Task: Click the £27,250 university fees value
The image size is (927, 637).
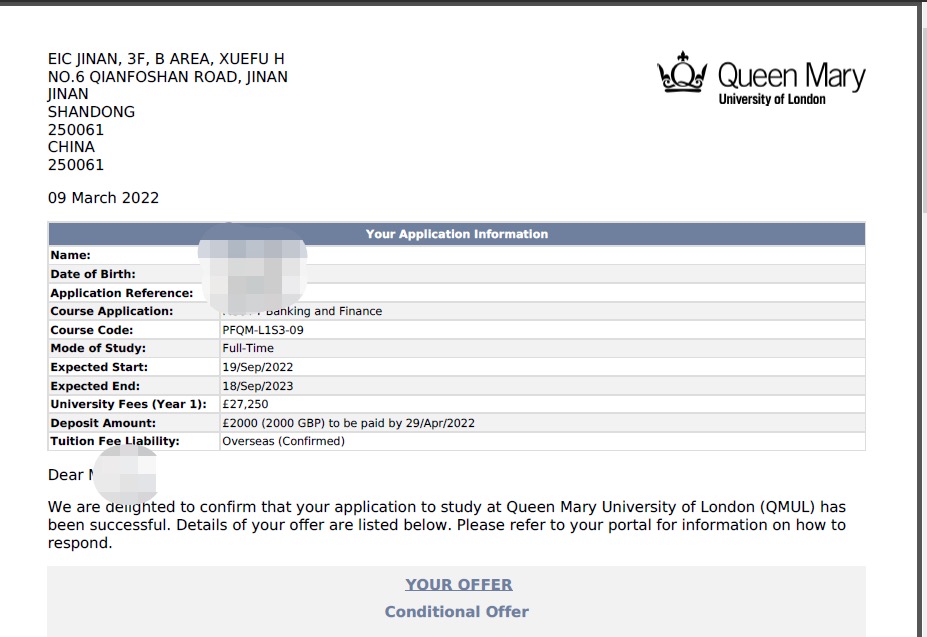Action: 245,404
